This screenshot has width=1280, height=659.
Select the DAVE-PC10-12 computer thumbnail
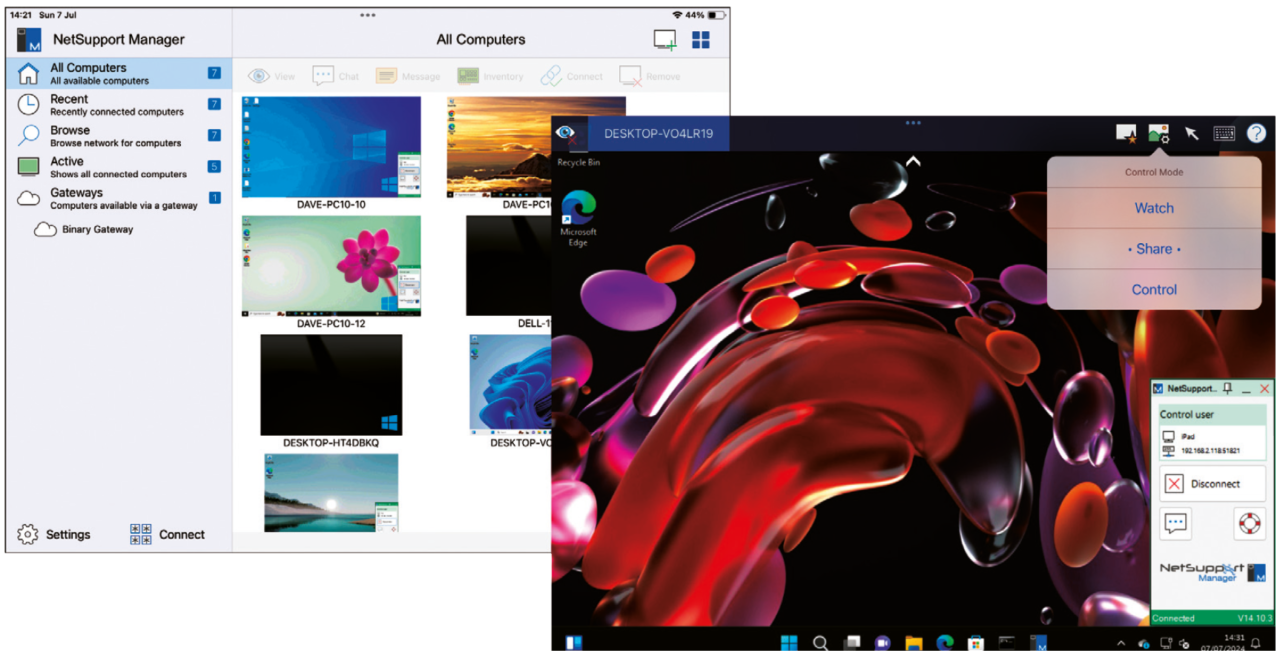click(331, 265)
